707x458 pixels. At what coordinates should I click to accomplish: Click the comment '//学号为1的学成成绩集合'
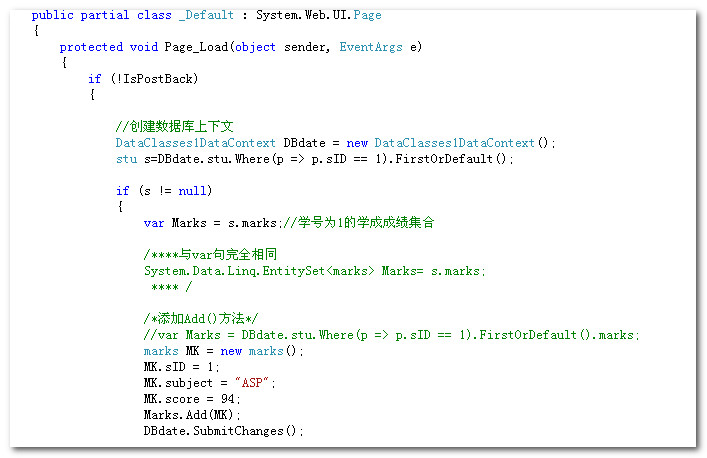tap(359, 223)
